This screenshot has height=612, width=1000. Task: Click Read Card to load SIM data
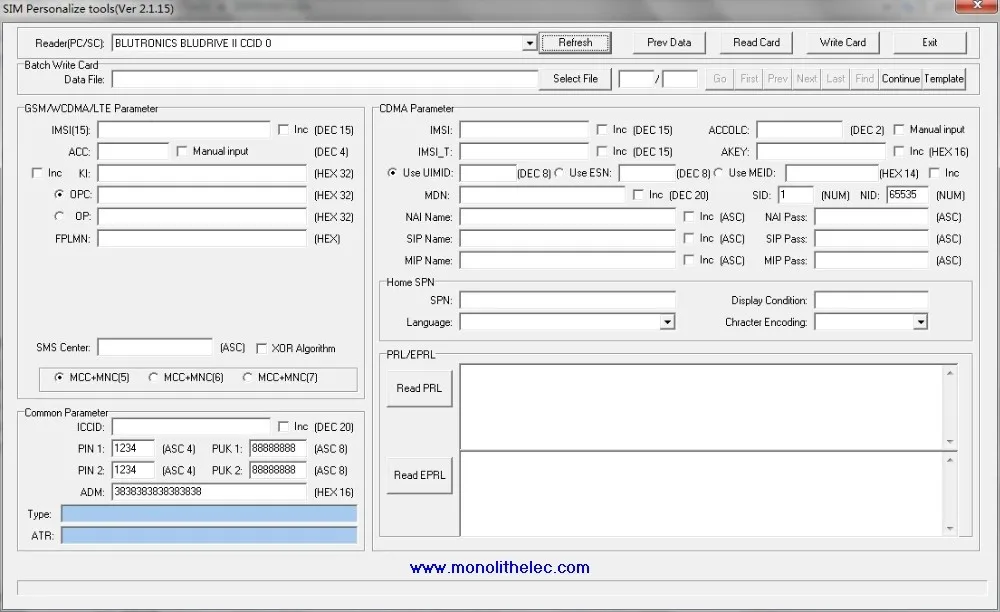pos(755,42)
